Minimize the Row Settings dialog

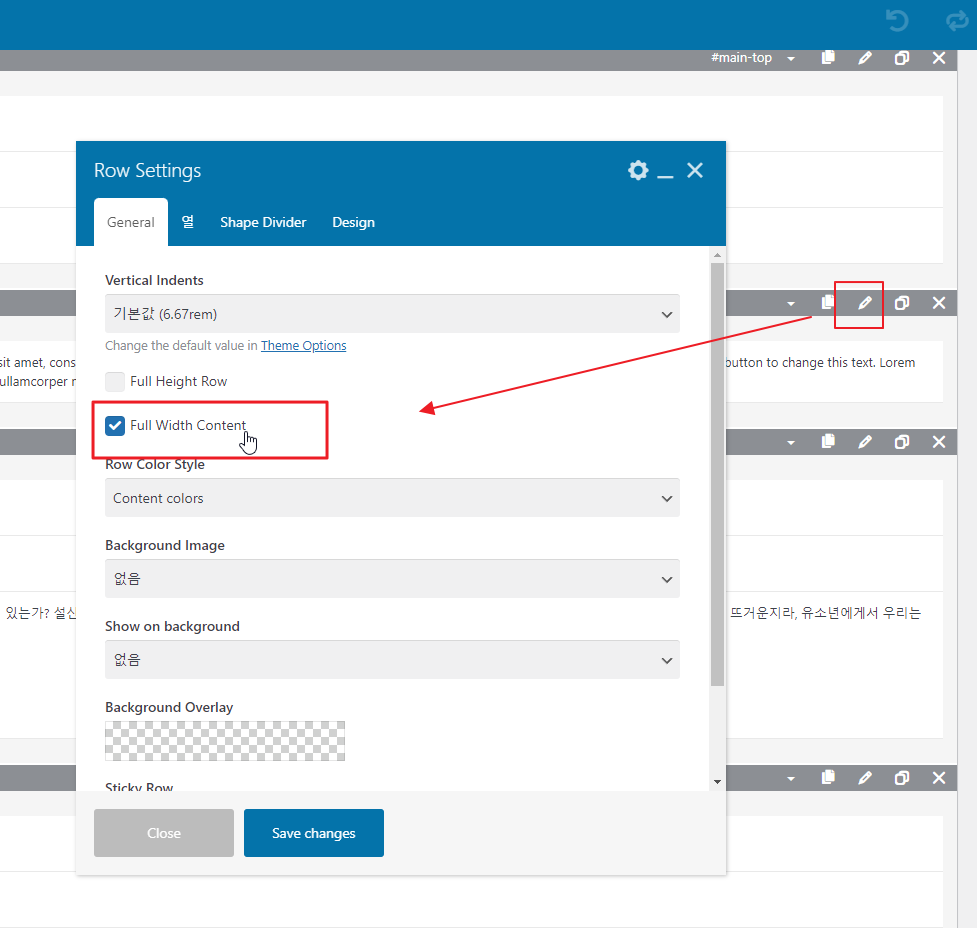[665, 176]
